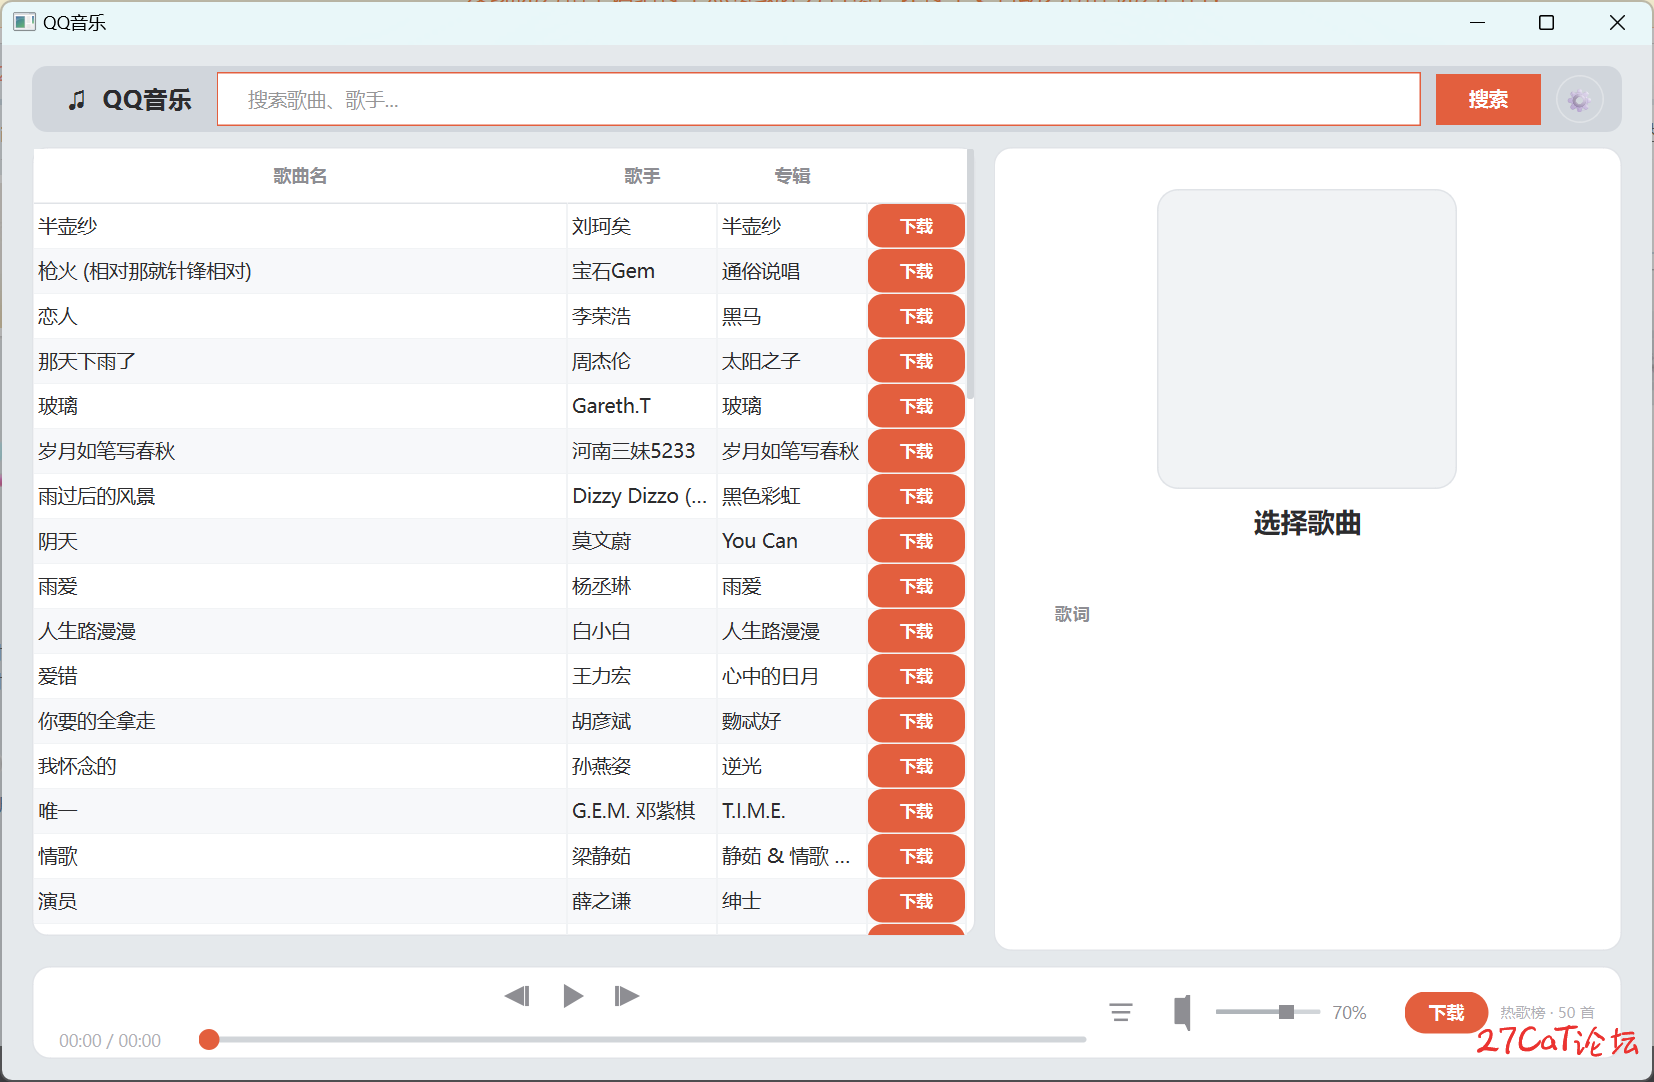Skip to the next track
Image resolution: width=1654 pixels, height=1082 pixels.
coord(627,996)
